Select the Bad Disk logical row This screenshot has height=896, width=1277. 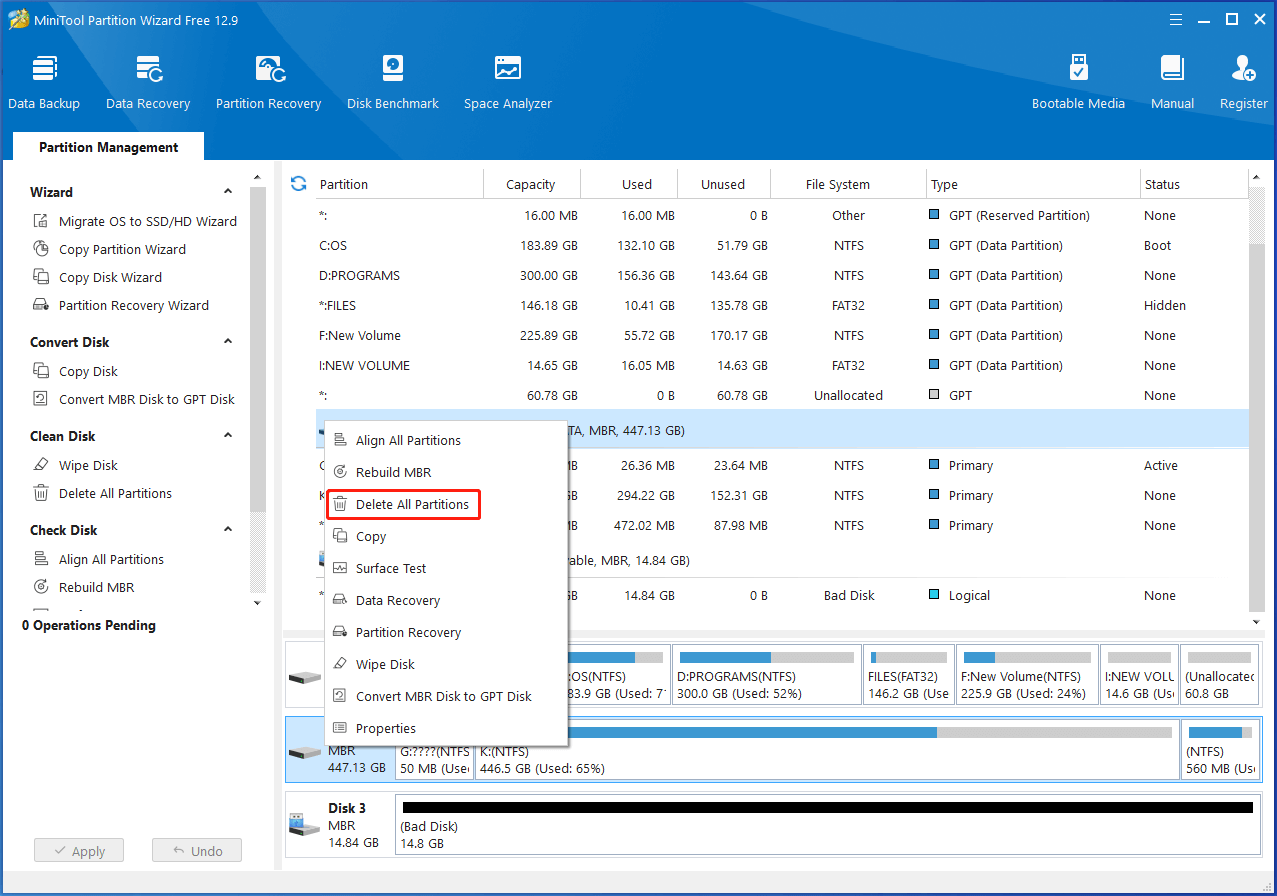(782, 595)
